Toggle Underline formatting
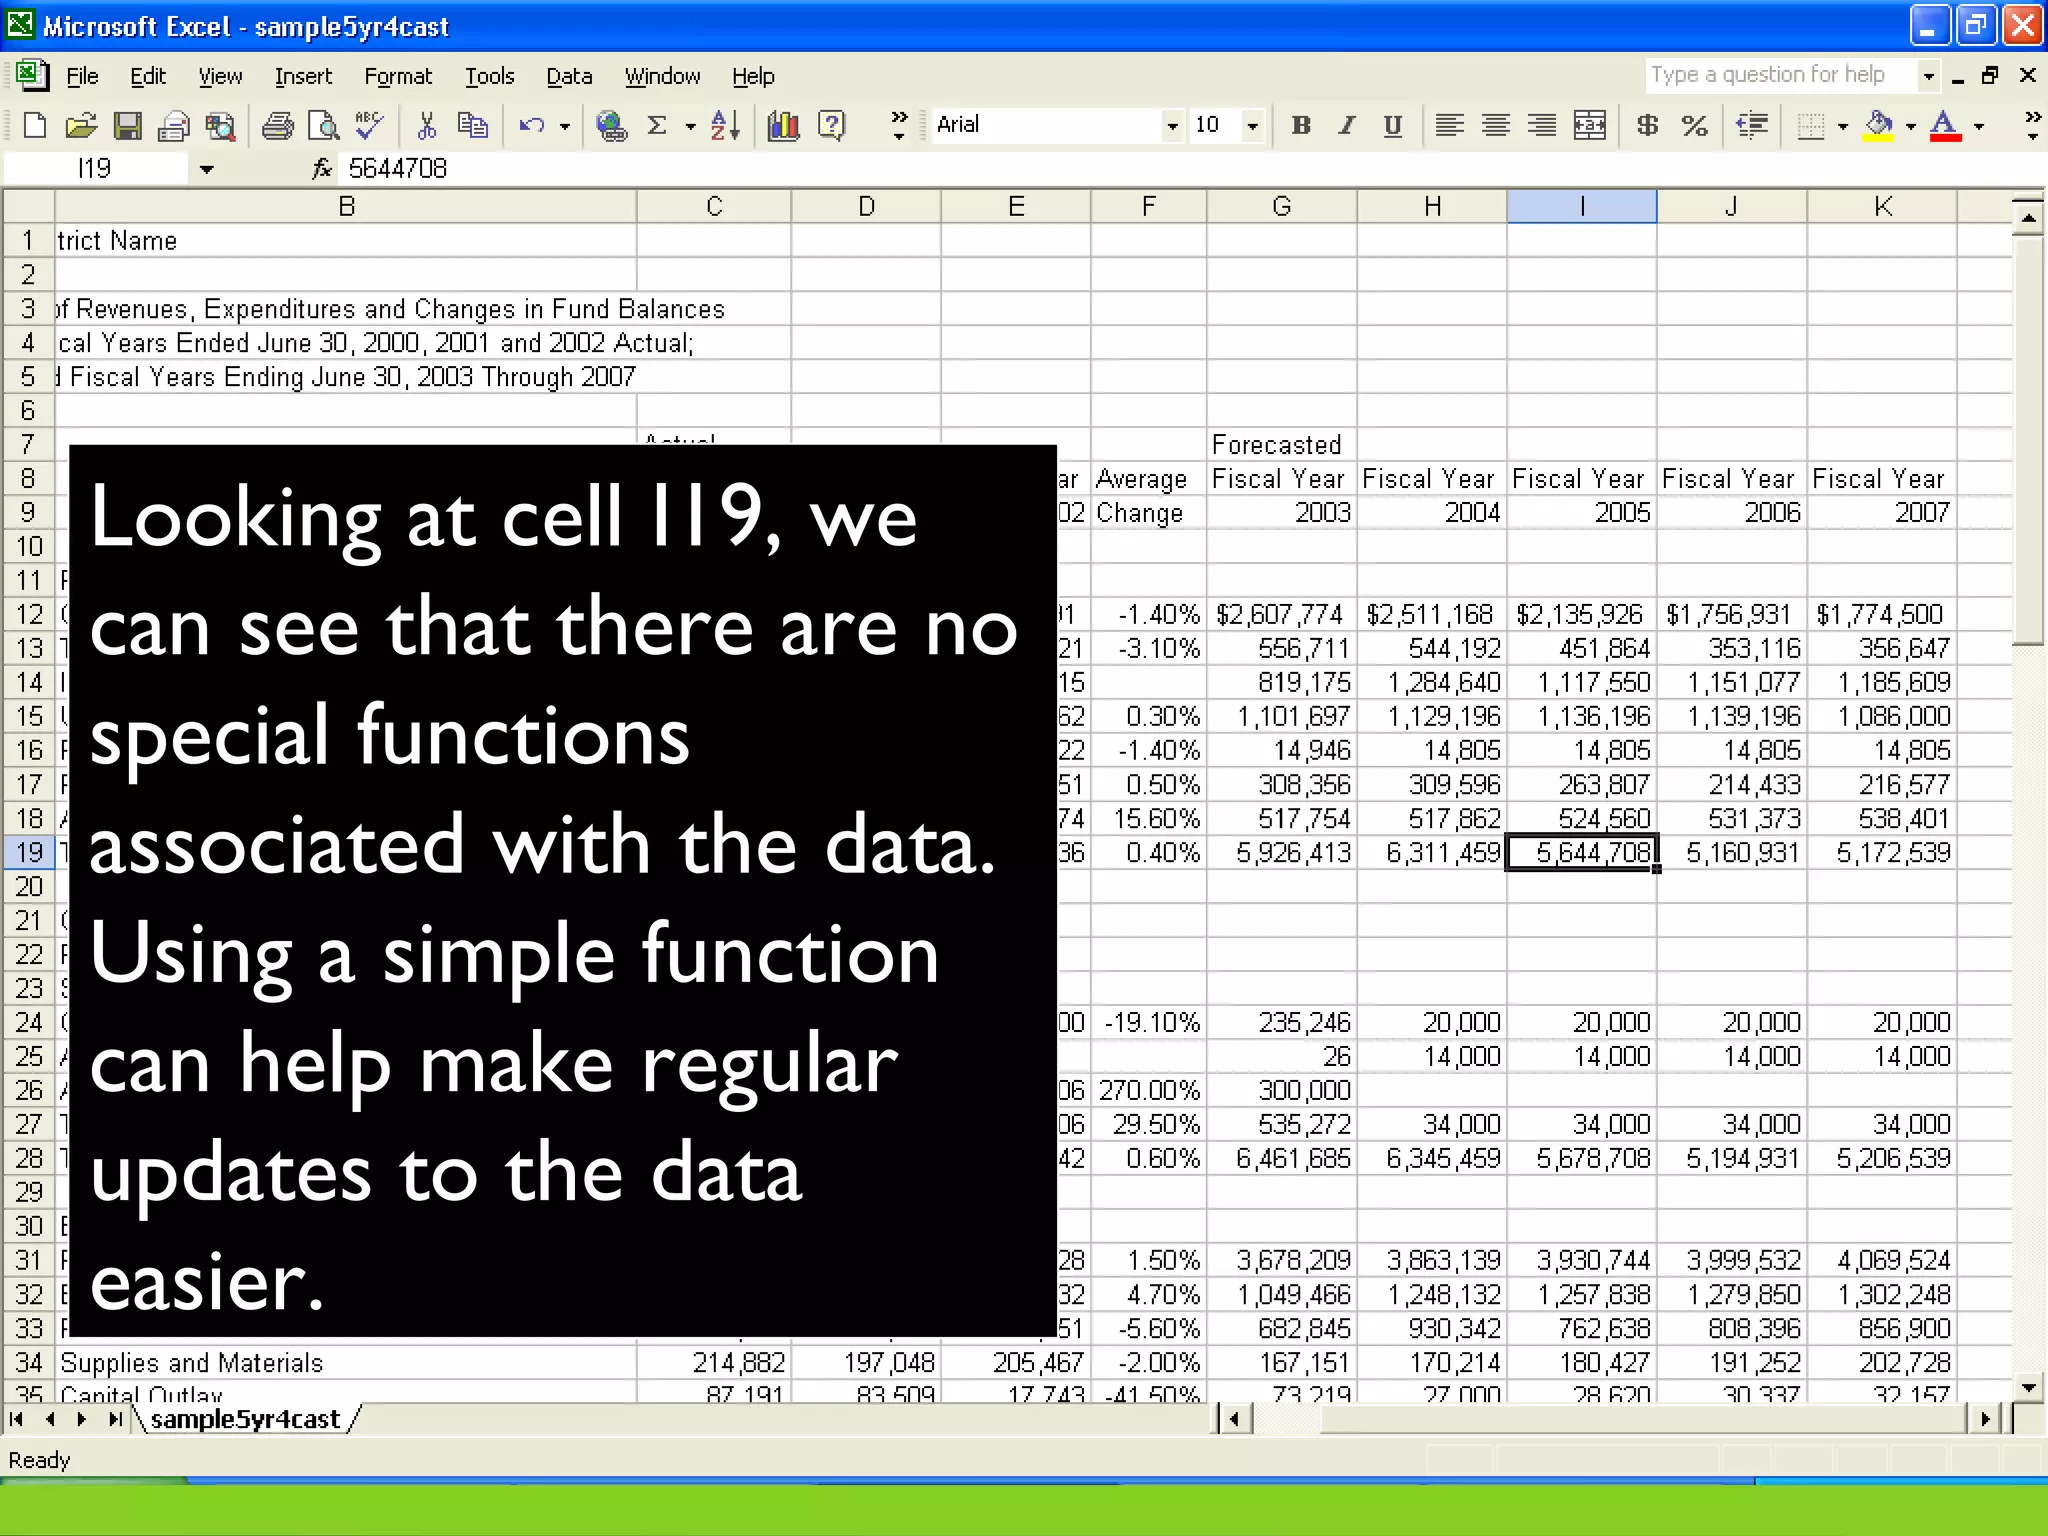 pyautogui.click(x=1393, y=125)
